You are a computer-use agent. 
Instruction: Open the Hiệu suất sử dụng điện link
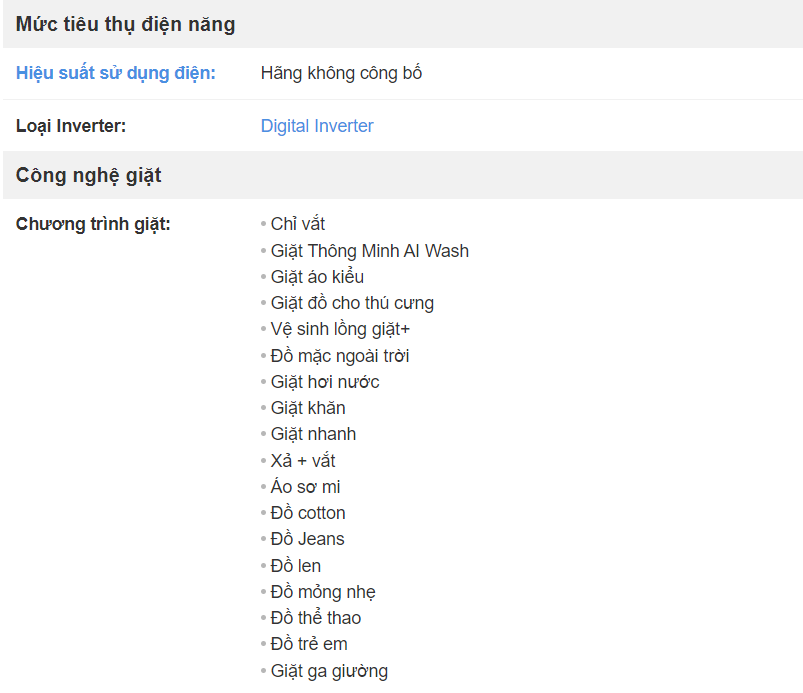pyautogui.click(x=116, y=73)
